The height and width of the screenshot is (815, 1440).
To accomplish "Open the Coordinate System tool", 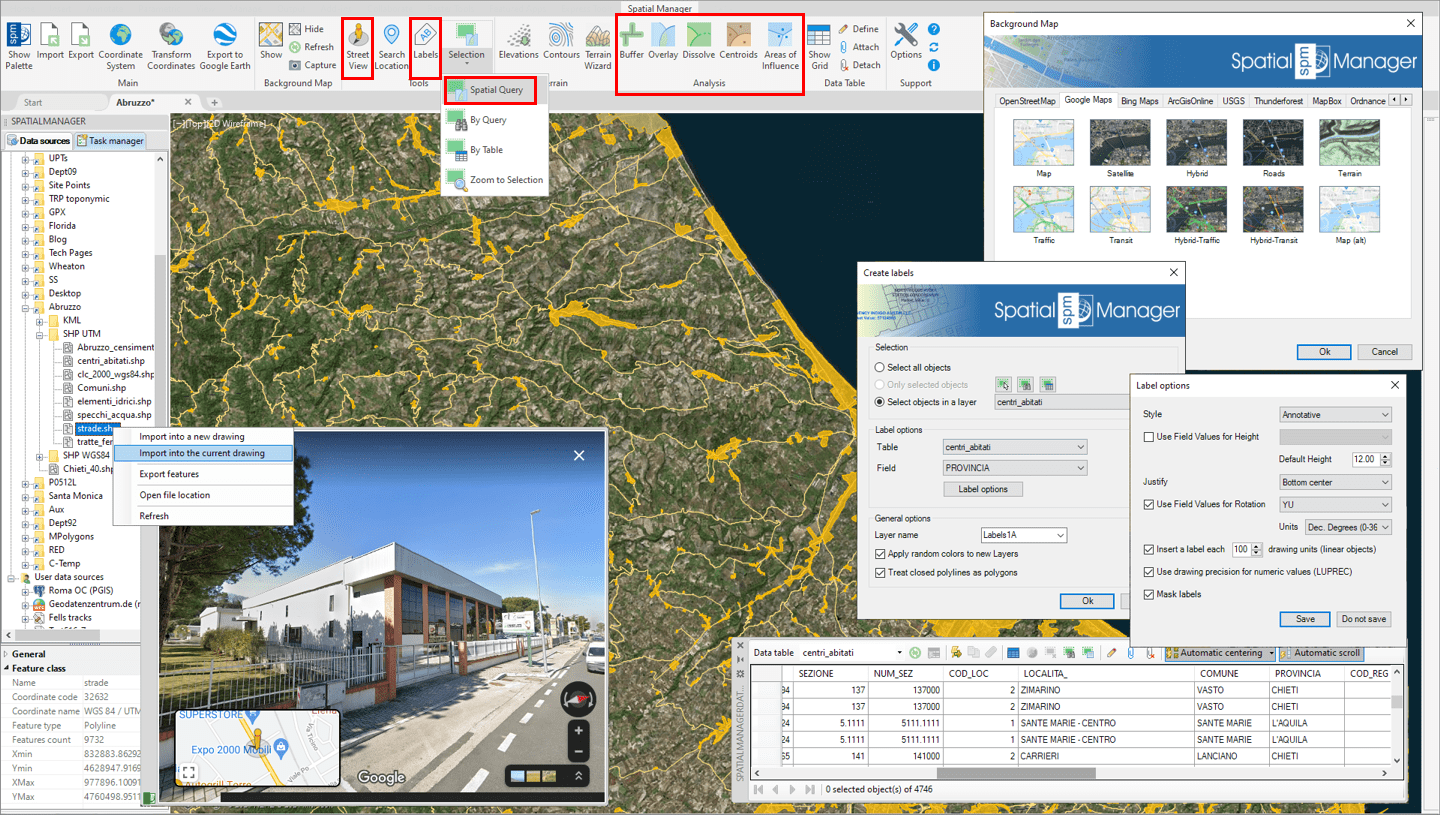I will (120, 46).
